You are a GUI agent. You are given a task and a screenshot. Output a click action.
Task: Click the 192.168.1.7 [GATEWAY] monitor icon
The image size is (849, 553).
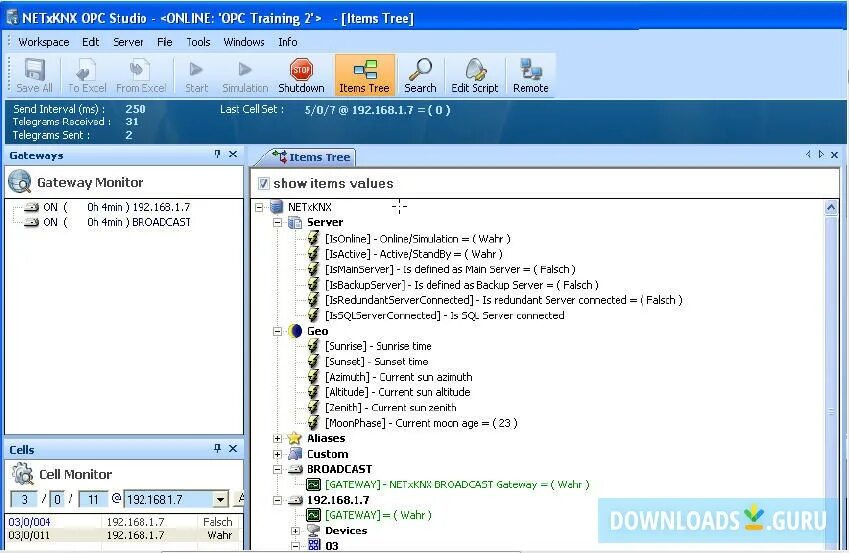(x=314, y=515)
